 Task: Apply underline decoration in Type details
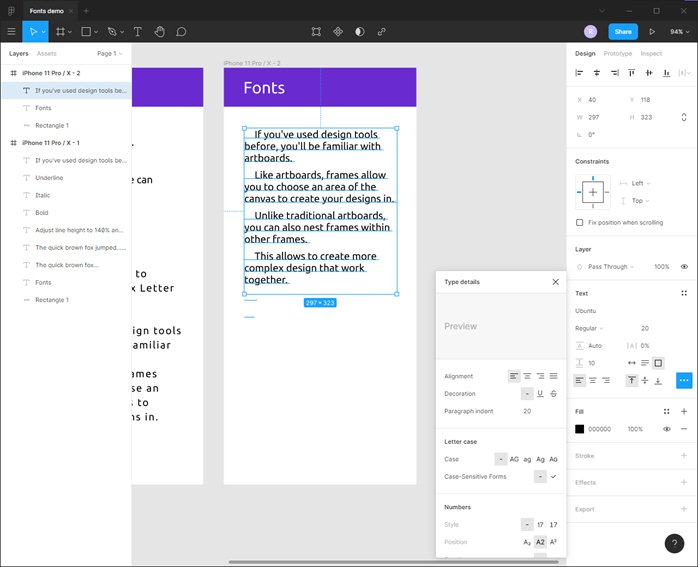pos(540,394)
